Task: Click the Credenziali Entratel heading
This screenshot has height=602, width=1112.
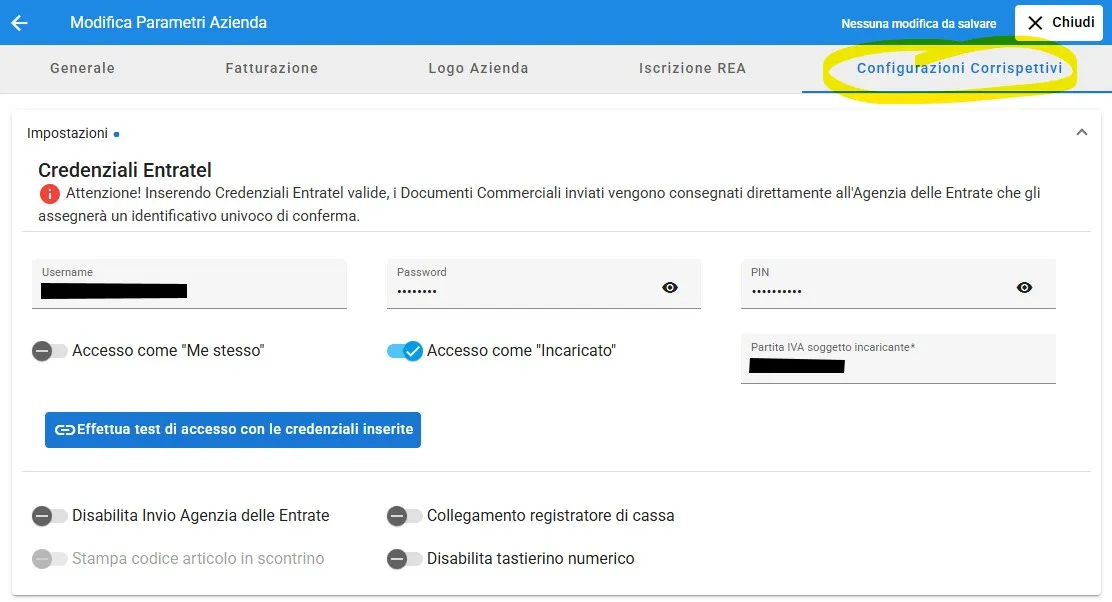Action: [125, 170]
